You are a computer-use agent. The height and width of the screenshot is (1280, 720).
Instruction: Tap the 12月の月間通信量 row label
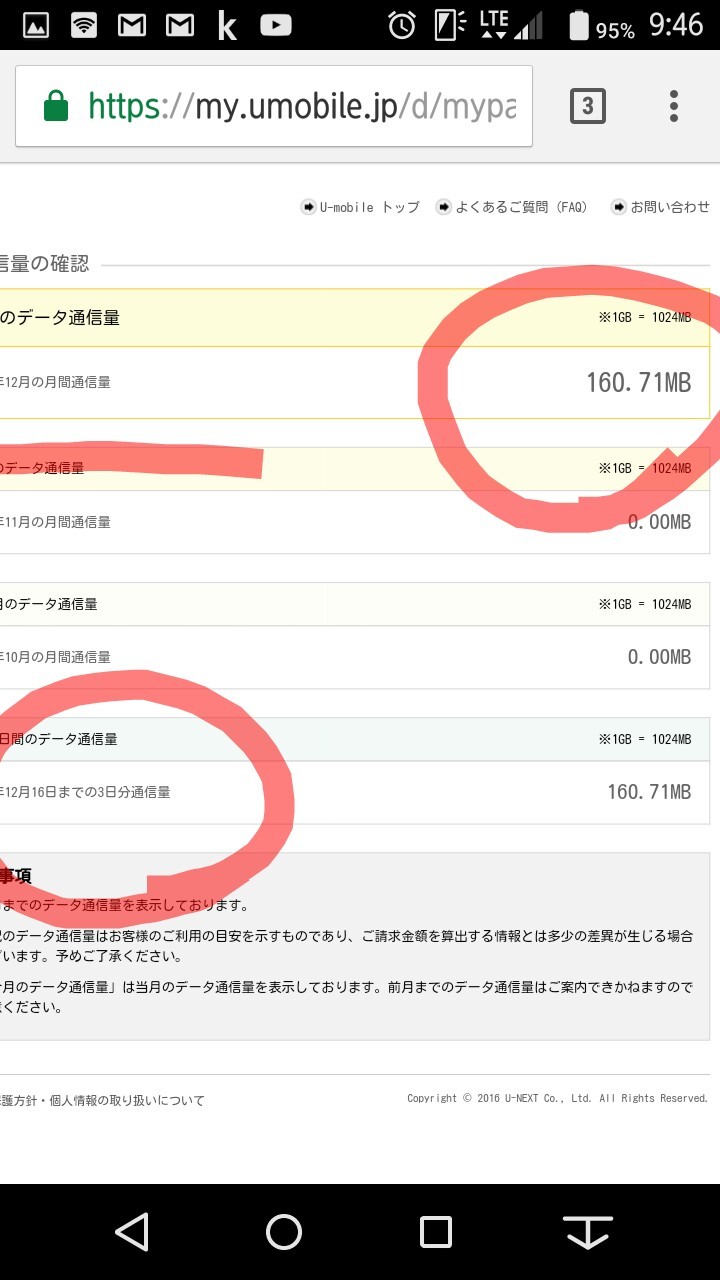(55, 382)
